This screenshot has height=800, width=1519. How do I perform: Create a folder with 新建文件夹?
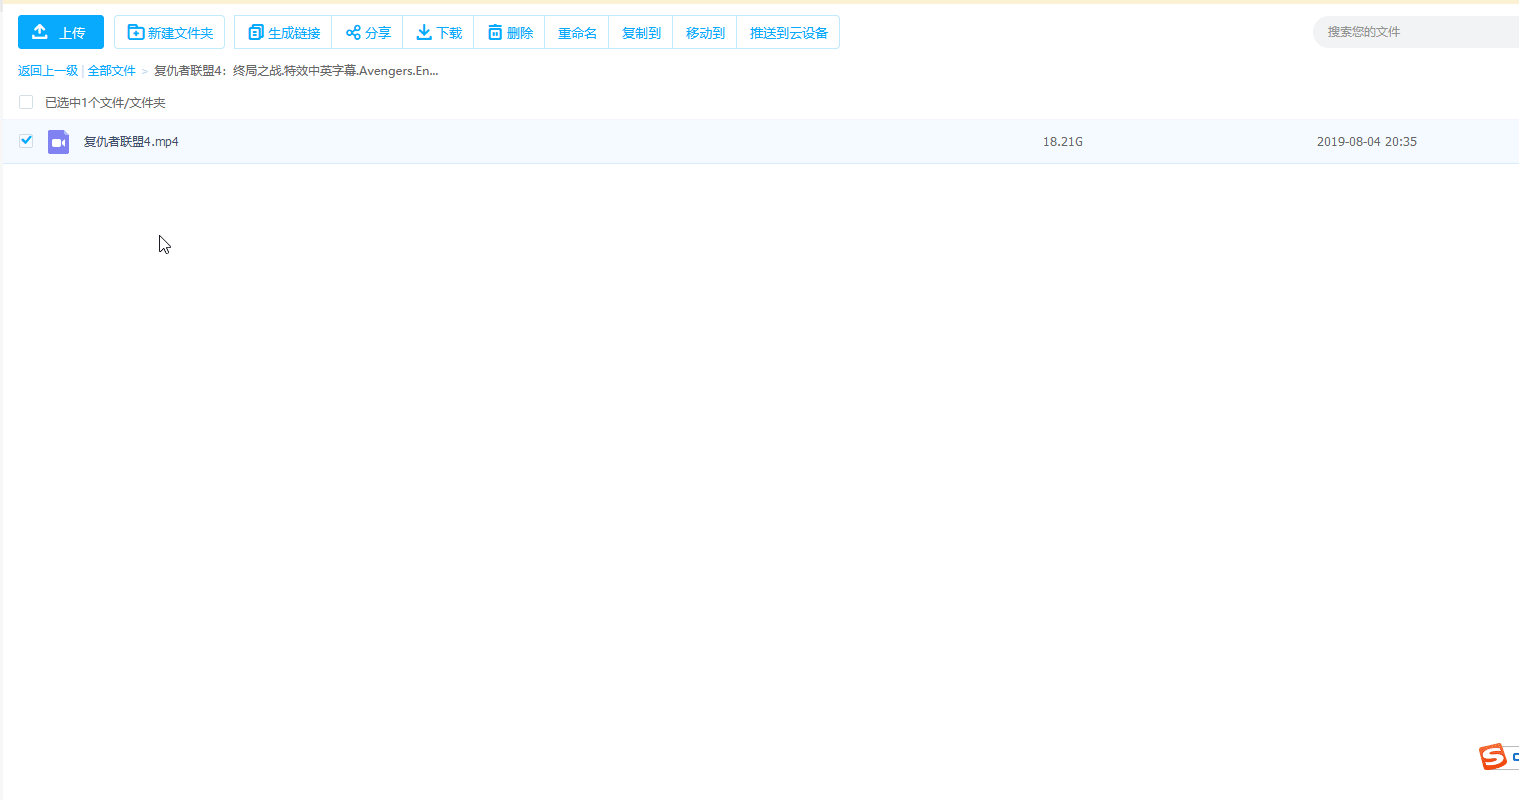tap(170, 32)
